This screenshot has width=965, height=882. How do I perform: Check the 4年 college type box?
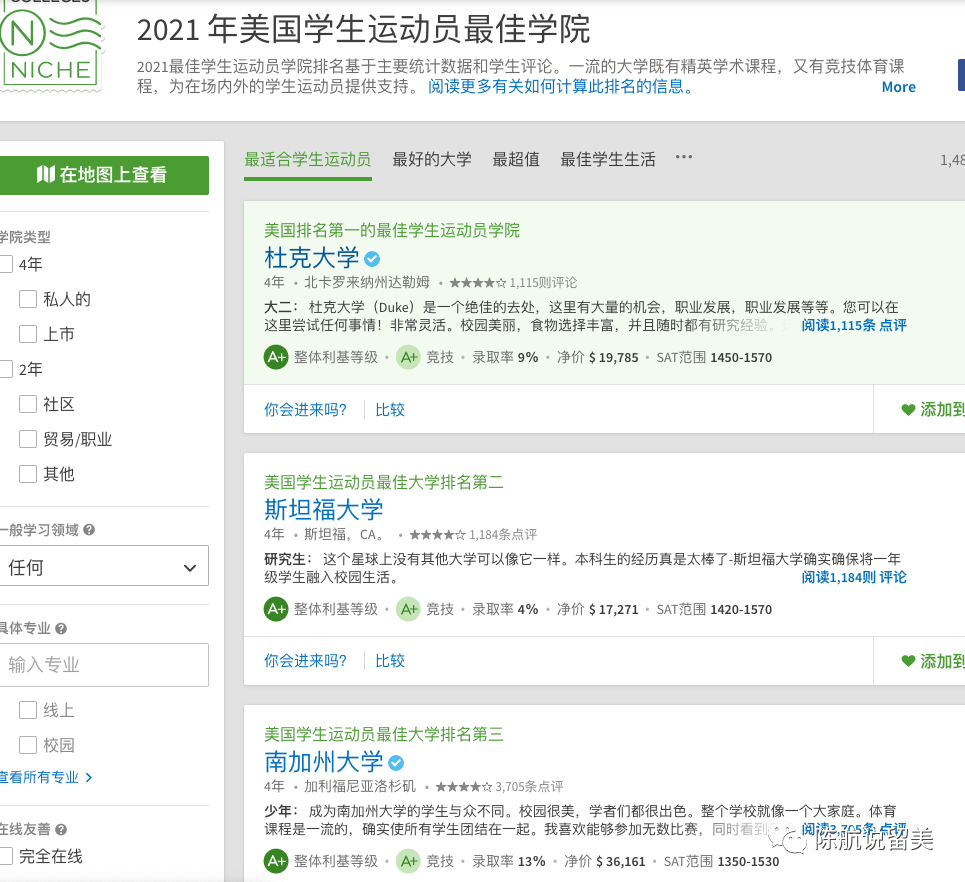tap(6, 264)
